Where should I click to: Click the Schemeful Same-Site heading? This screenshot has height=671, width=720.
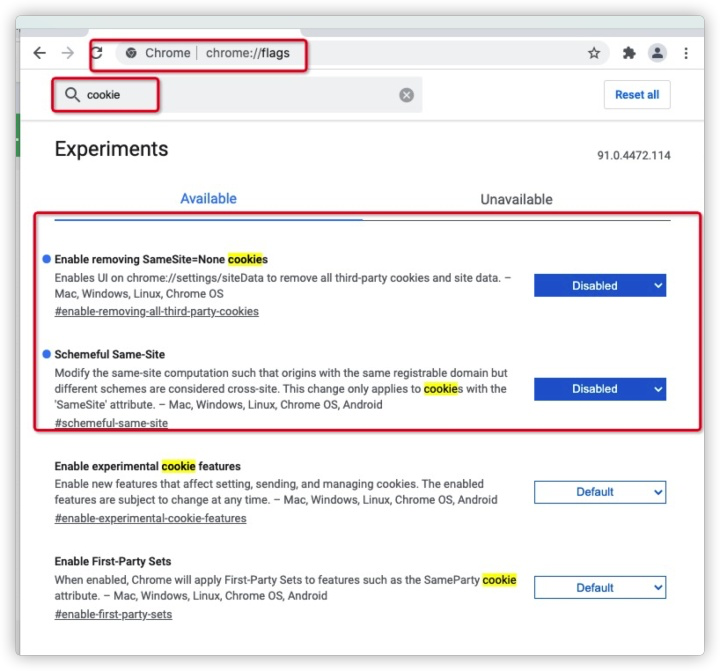(110, 355)
